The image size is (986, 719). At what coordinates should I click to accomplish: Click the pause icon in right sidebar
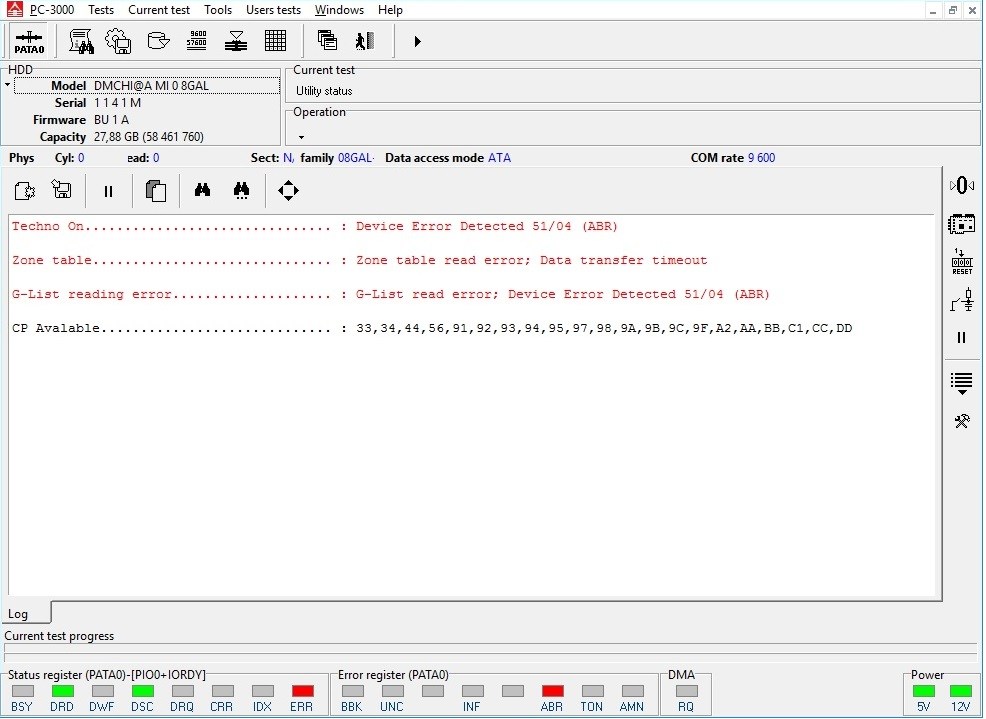[961, 338]
